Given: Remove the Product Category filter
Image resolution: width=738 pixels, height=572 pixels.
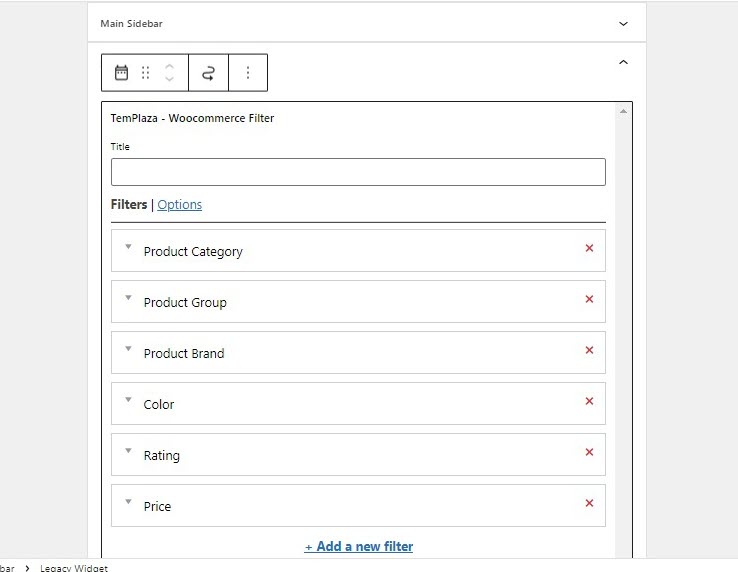Looking at the screenshot, I should (589, 248).
